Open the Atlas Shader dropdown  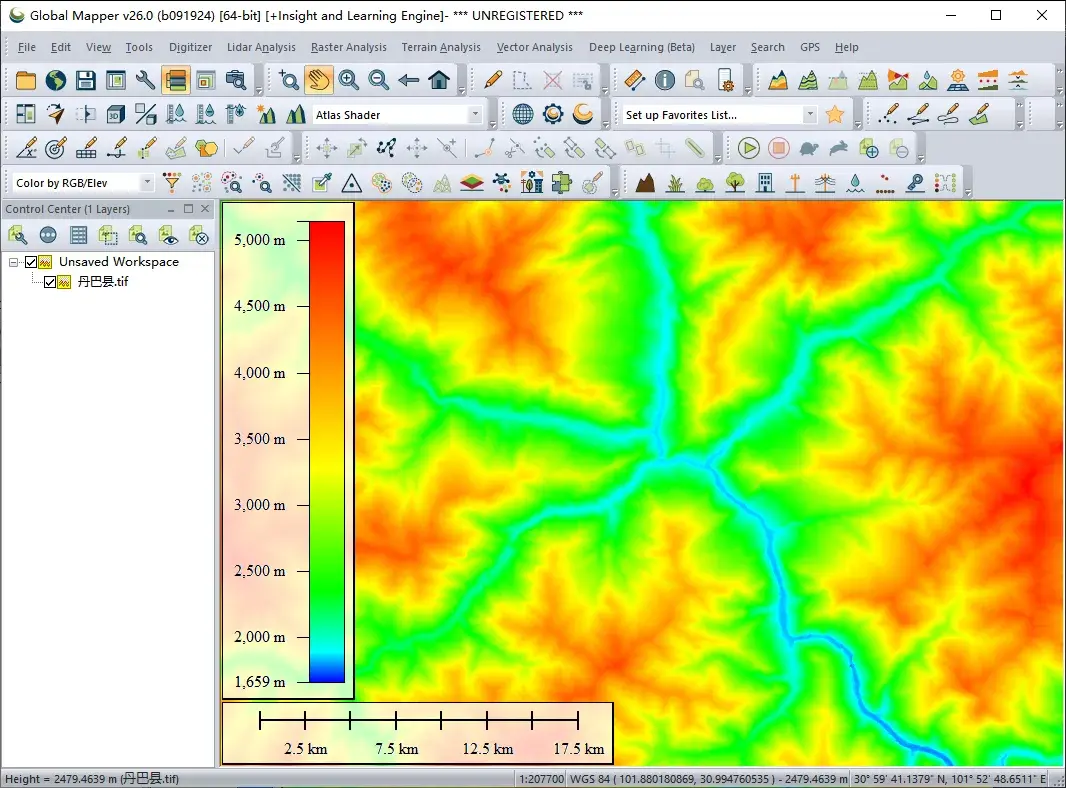[475, 115]
